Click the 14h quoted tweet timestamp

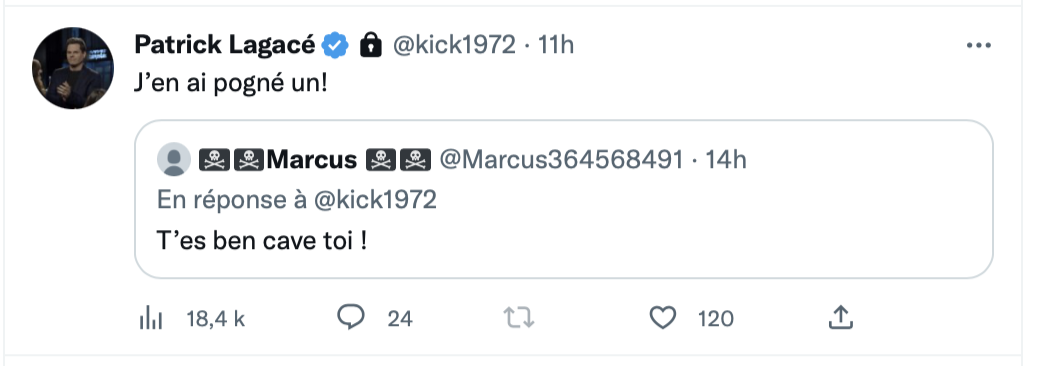[726, 160]
